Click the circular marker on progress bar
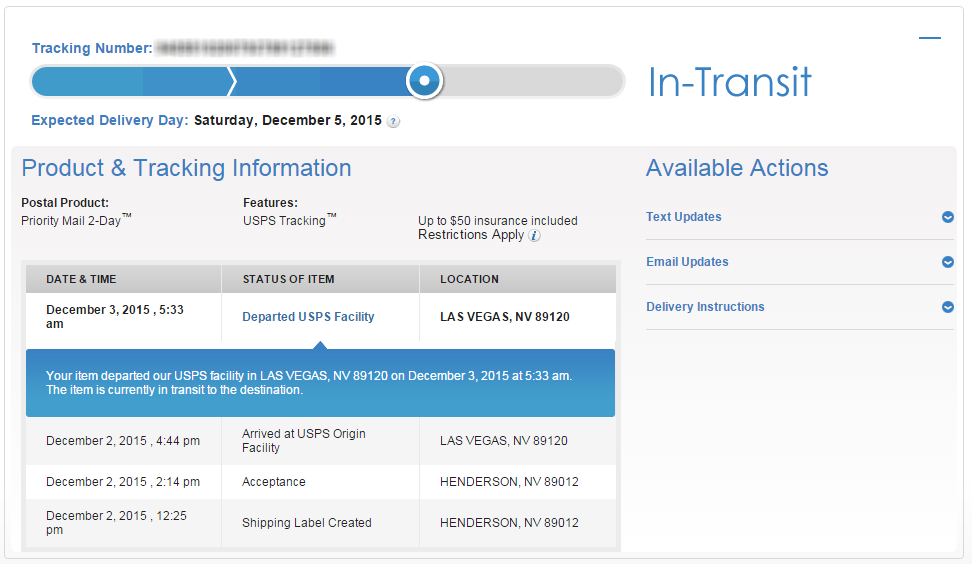This screenshot has height=564, width=972. (x=425, y=80)
